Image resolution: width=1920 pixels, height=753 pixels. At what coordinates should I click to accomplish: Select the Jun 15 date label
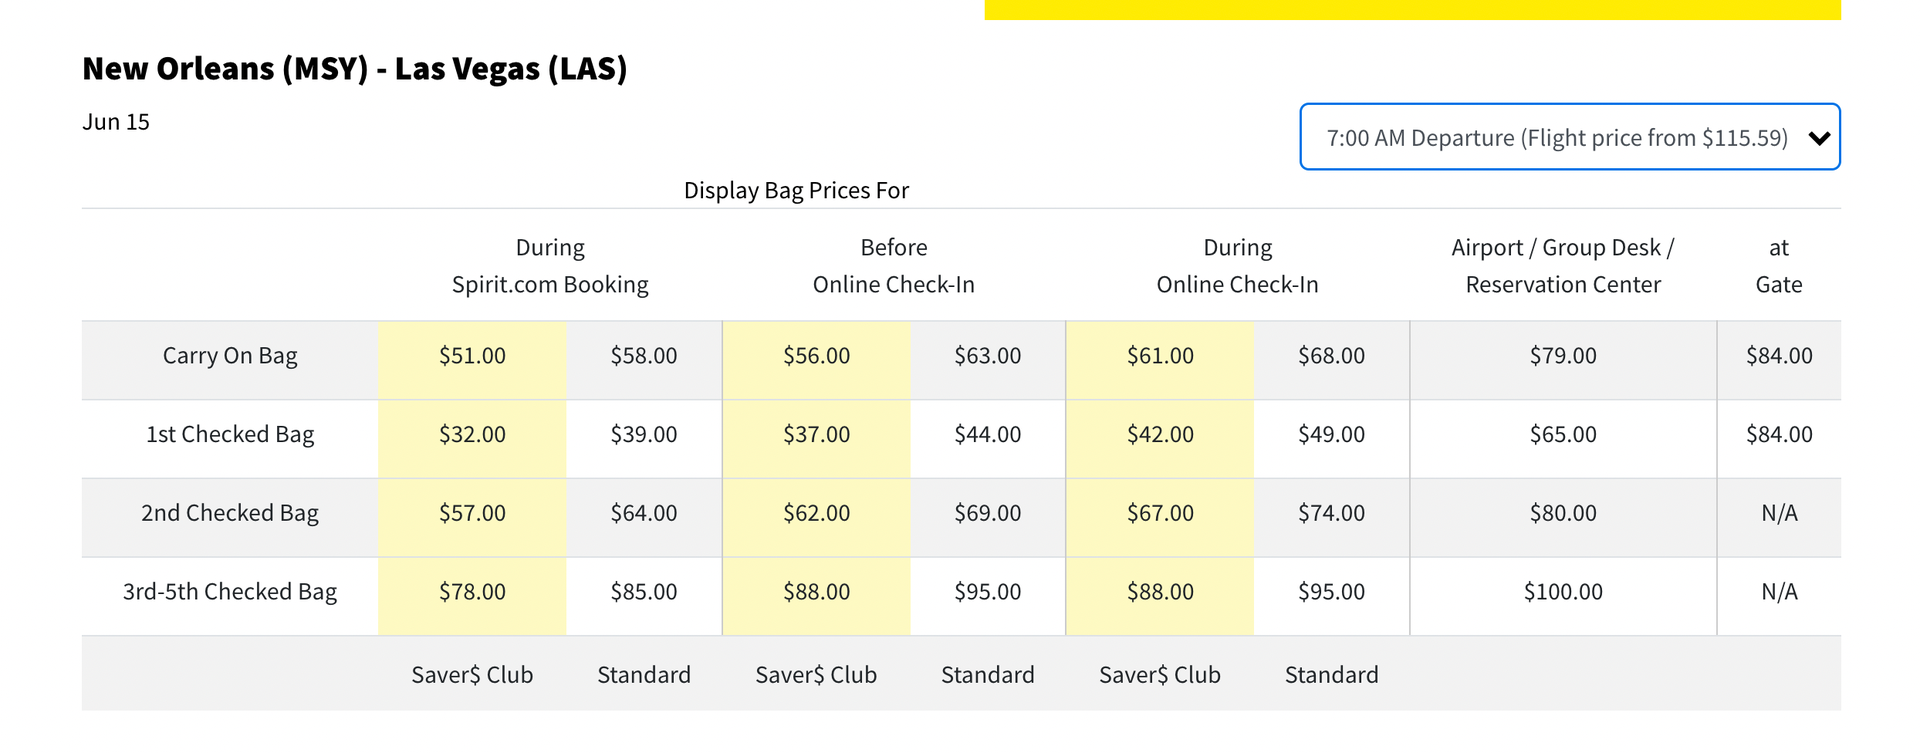pyautogui.click(x=115, y=121)
